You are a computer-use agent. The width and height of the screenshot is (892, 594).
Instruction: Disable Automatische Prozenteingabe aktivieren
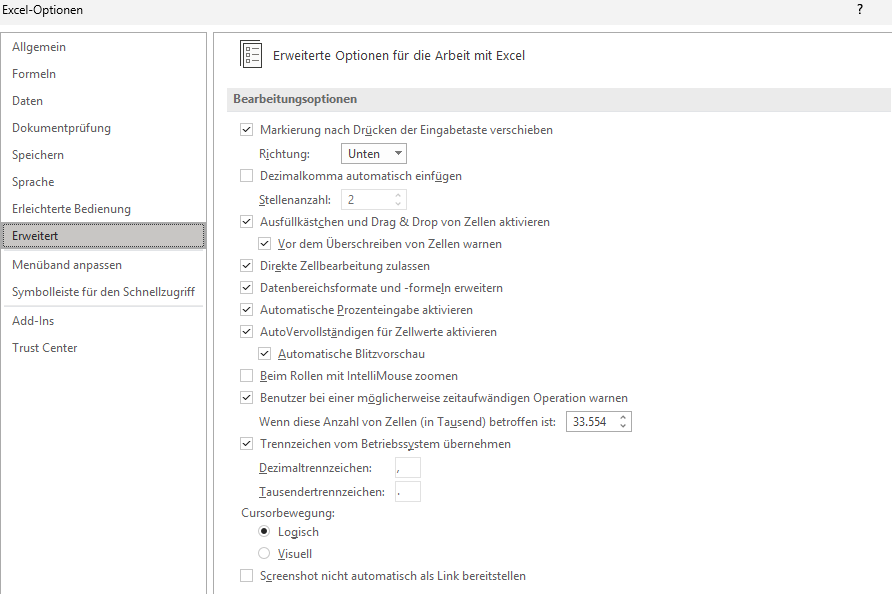pyautogui.click(x=246, y=310)
